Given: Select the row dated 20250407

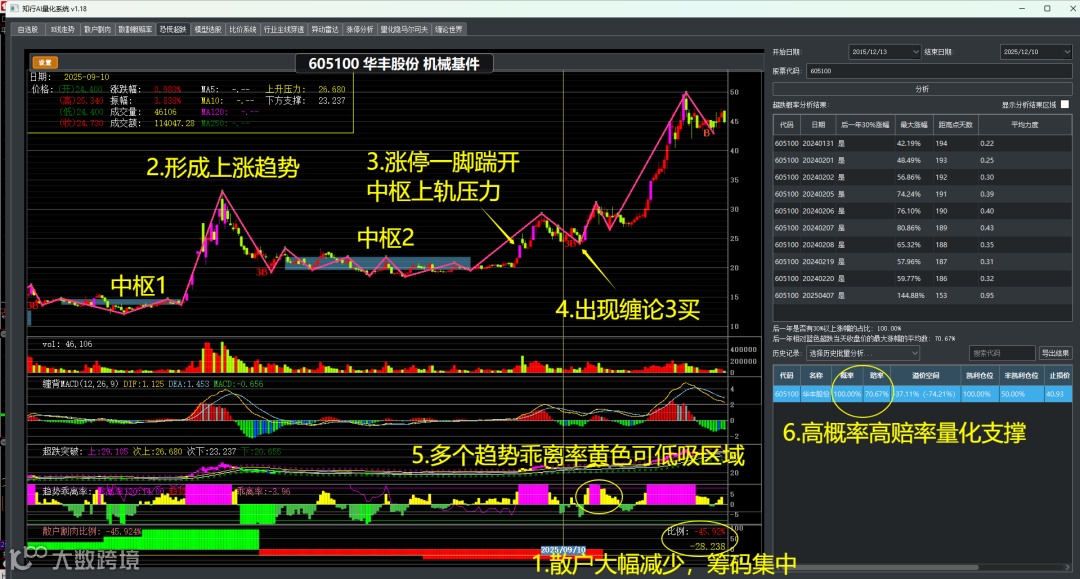Looking at the screenshot, I should tap(922, 295).
